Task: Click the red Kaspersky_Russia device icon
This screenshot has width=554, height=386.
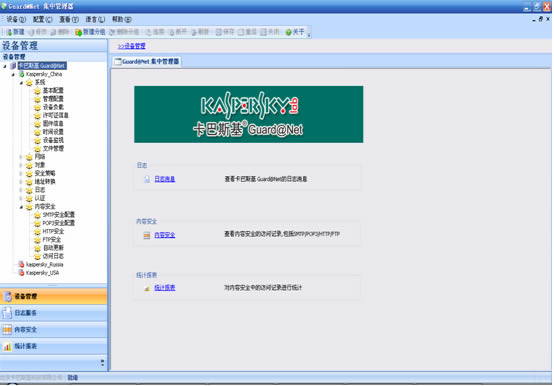Action: point(22,265)
